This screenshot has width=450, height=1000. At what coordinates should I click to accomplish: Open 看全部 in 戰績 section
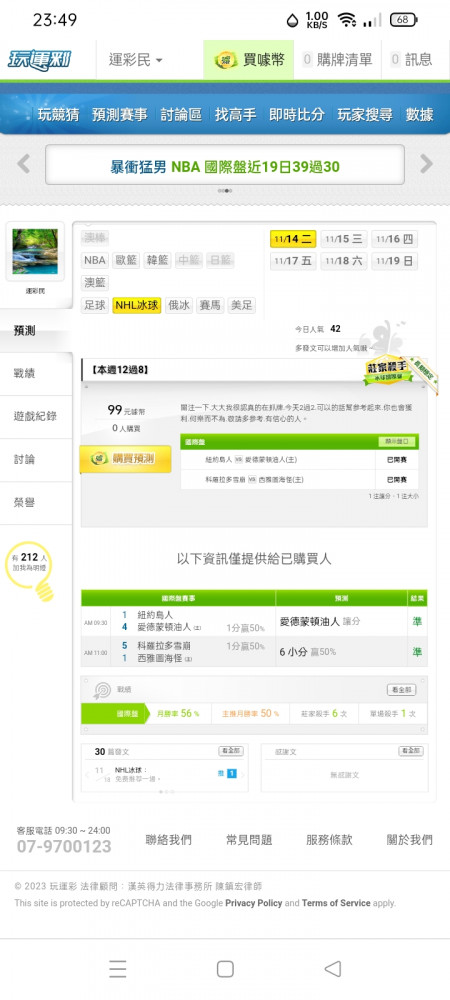point(402,690)
